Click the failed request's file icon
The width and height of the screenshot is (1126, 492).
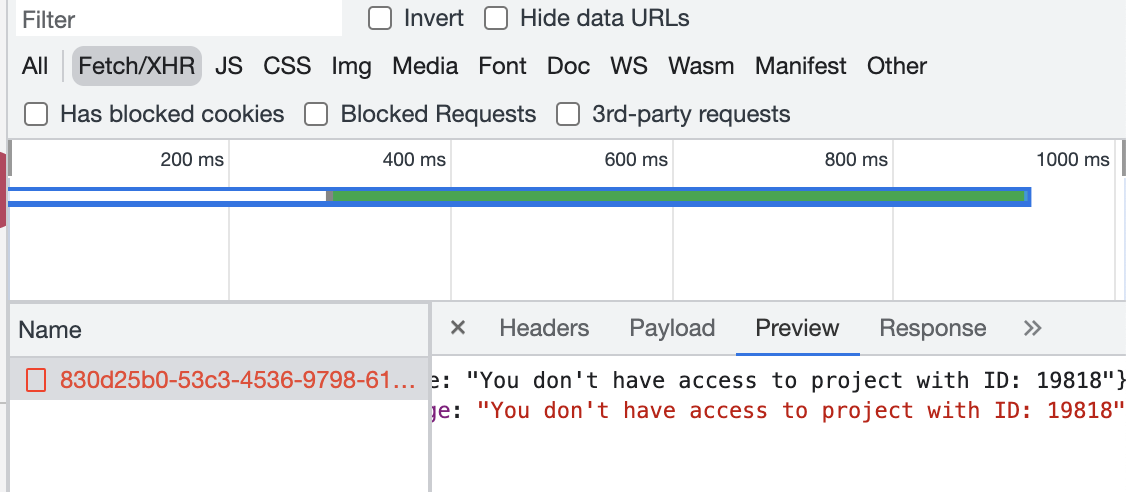(x=36, y=380)
